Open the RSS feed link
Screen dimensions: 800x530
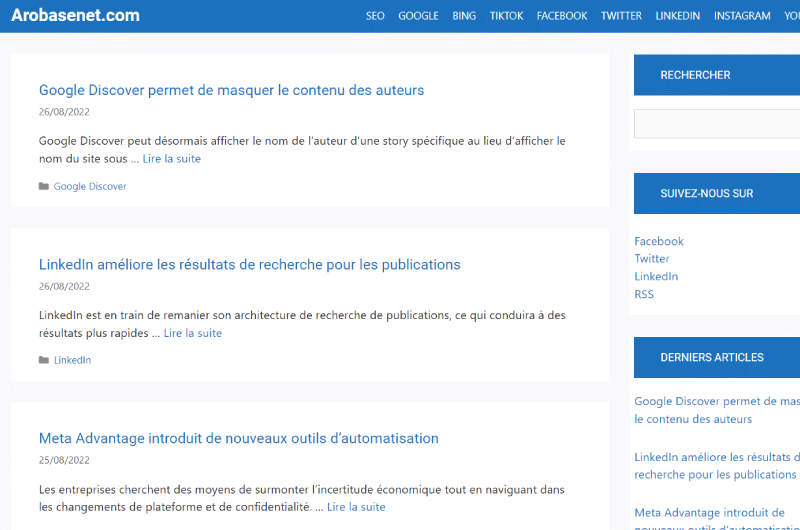tap(644, 294)
